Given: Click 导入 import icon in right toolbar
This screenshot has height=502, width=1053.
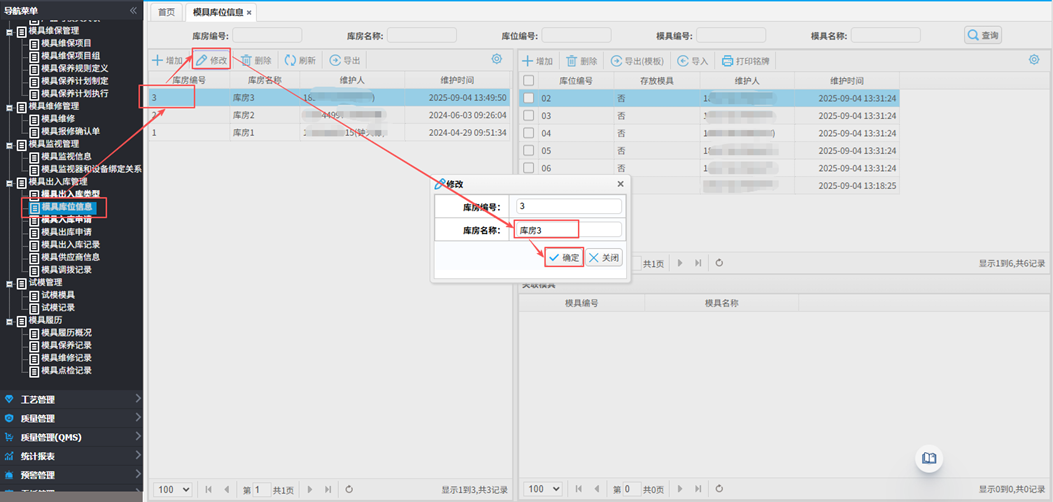Looking at the screenshot, I should coord(692,61).
